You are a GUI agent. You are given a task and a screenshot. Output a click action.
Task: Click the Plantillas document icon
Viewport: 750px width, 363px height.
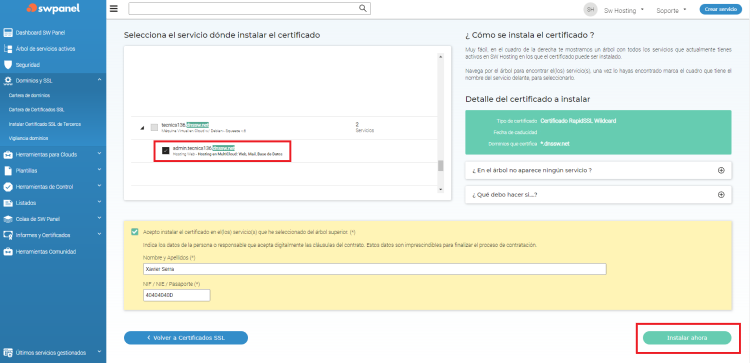tap(7, 171)
